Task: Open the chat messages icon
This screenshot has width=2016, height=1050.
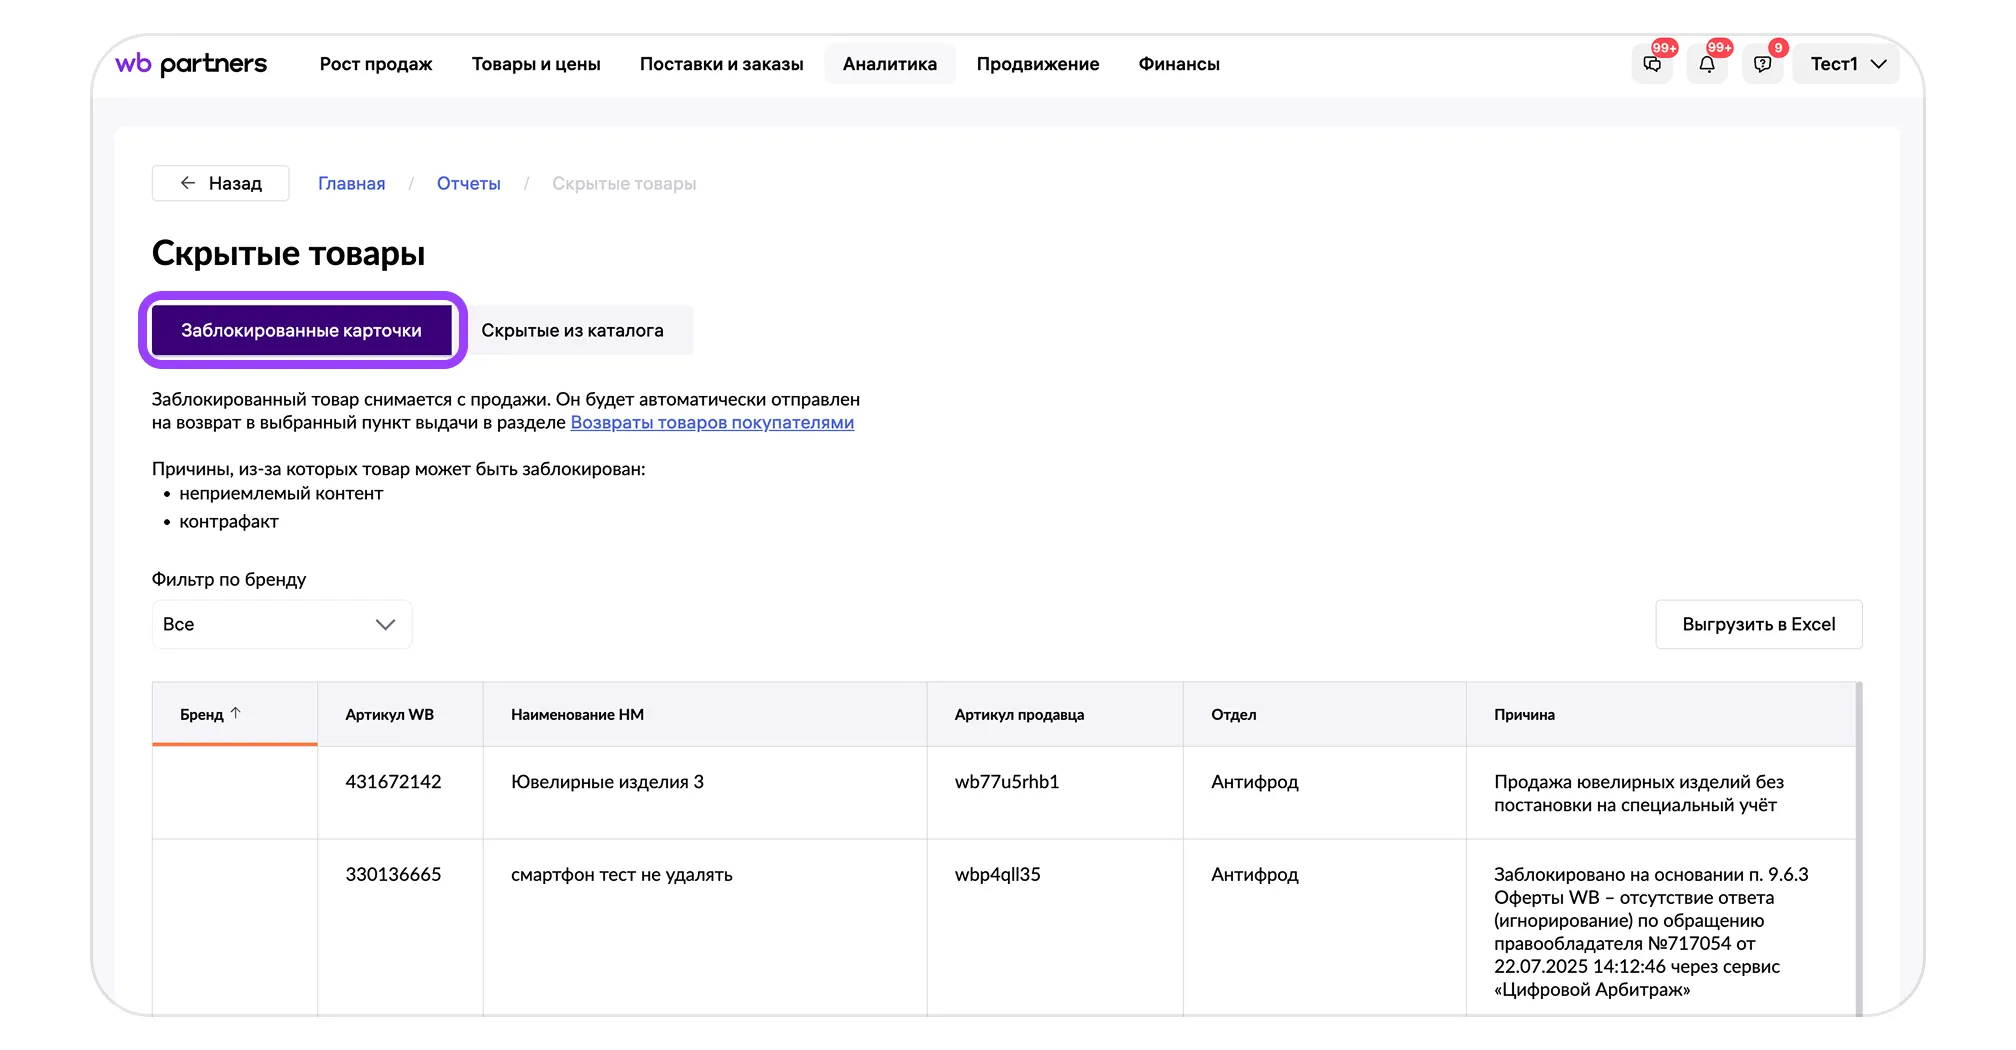Action: (x=1652, y=64)
